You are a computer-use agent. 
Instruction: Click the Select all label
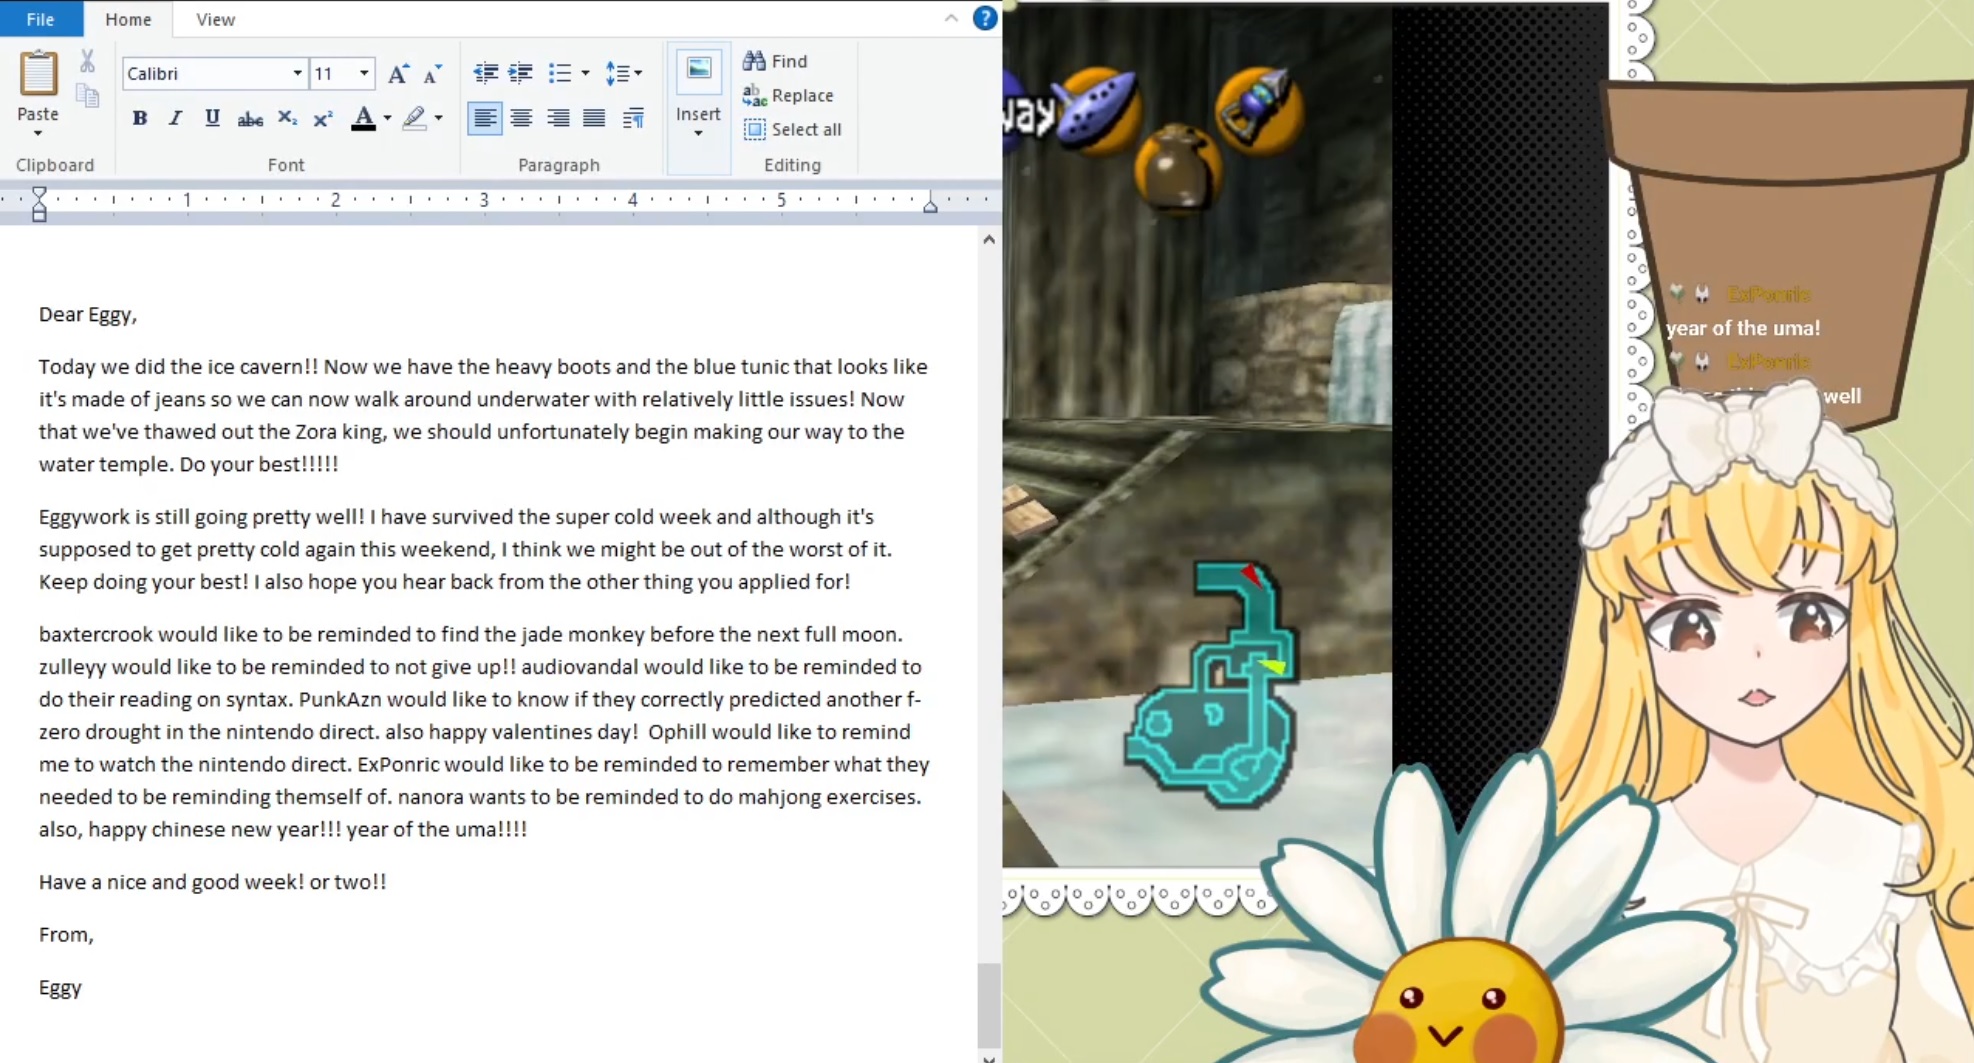pyautogui.click(x=806, y=129)
